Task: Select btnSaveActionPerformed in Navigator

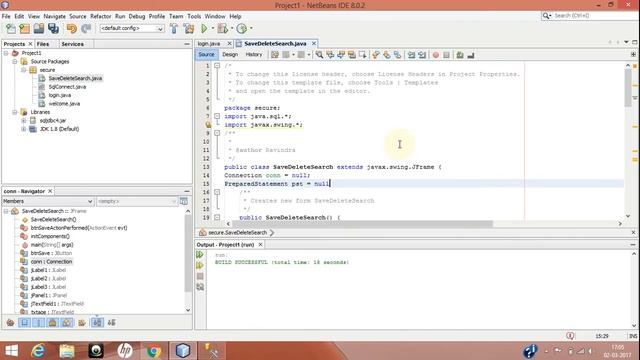Action: pos(79,228)
